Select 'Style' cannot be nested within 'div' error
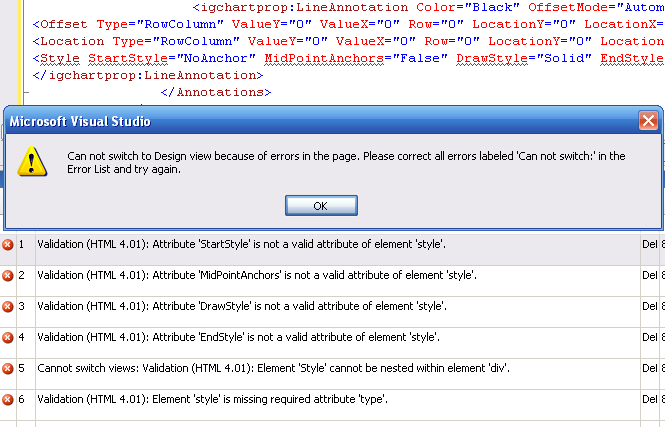The image size is (665, 427). [273, 368]
